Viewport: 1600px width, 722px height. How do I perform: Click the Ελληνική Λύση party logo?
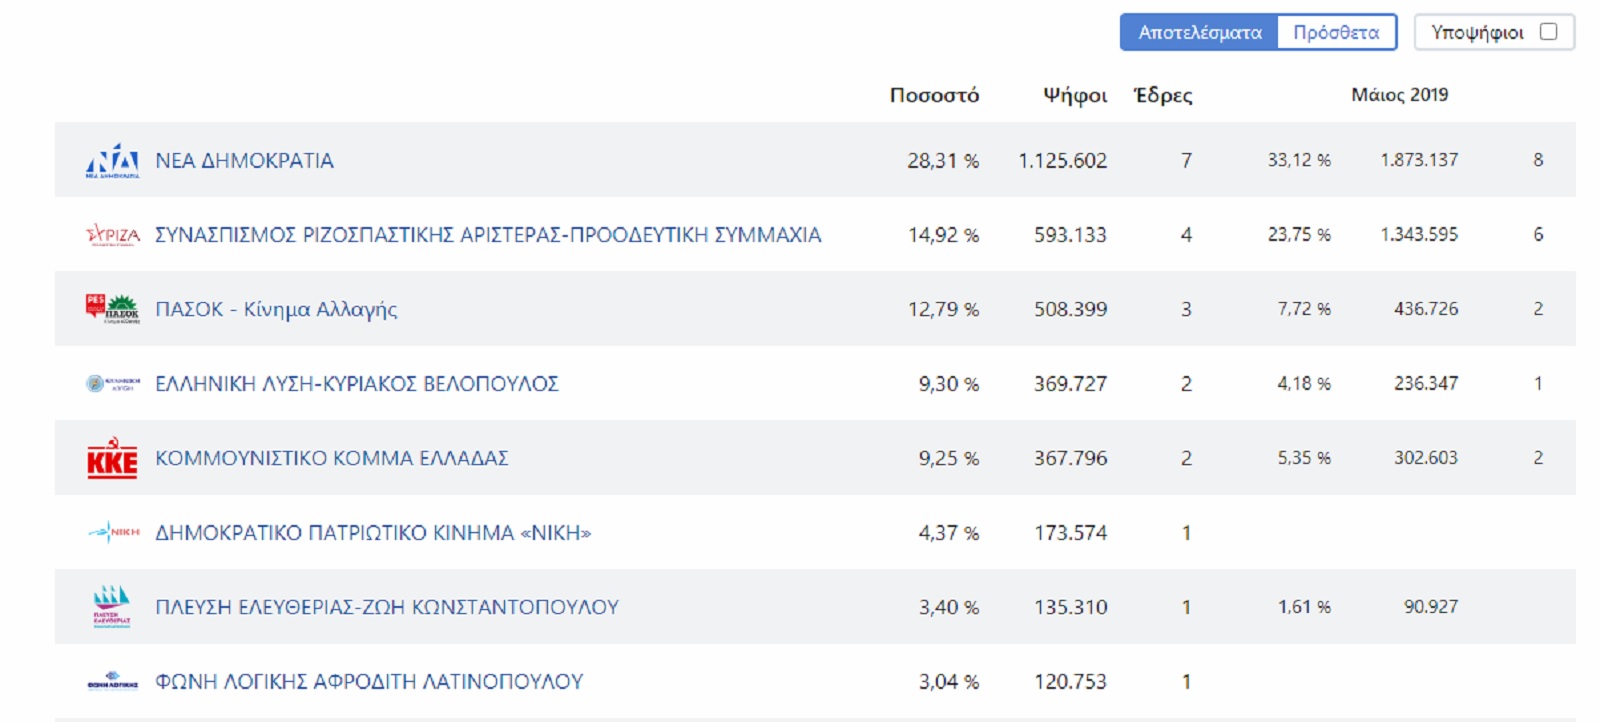113,383
